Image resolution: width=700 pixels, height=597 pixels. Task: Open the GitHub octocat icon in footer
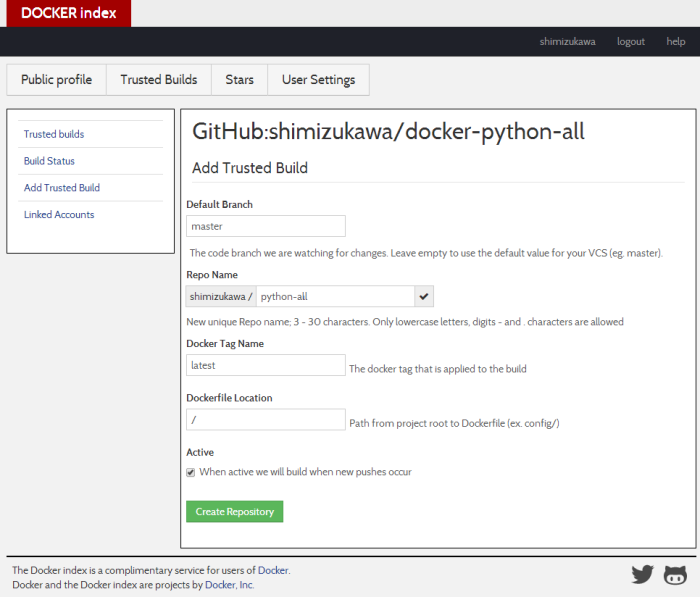675,575
